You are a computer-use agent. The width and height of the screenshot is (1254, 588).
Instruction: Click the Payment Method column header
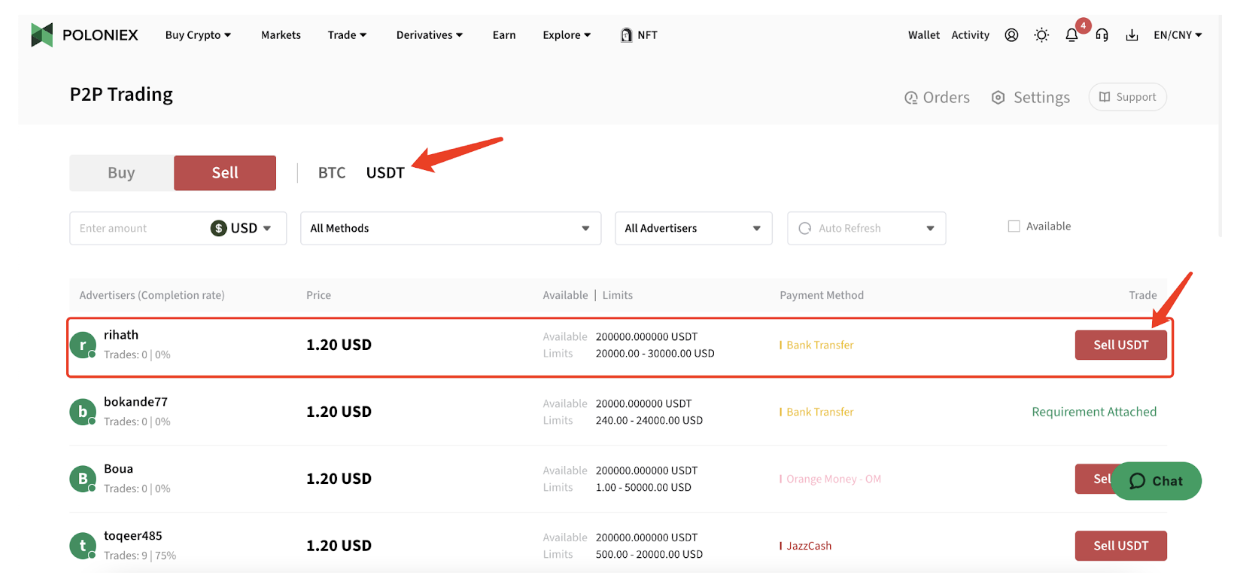822,295
